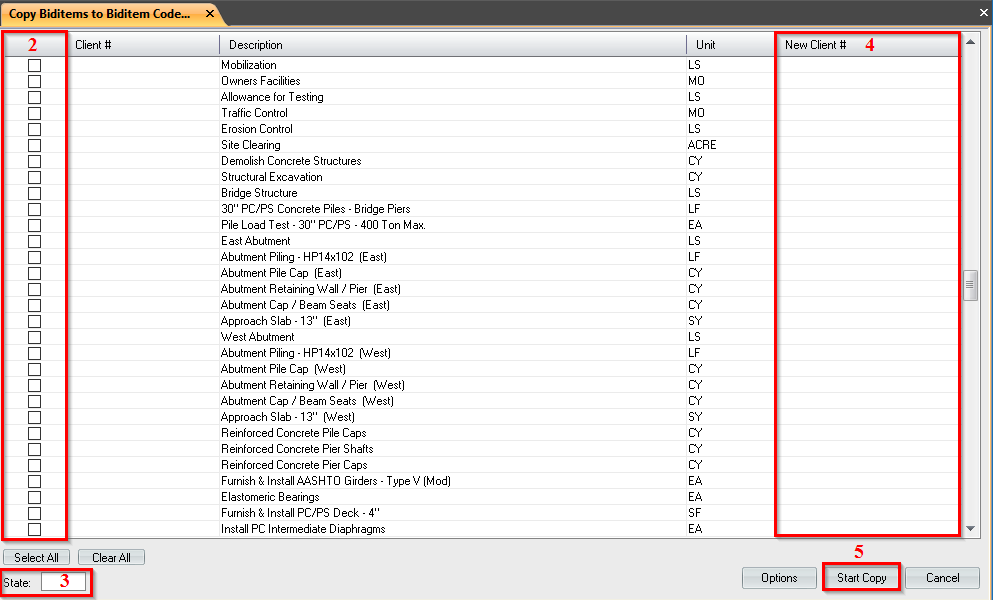Check the Elastomeric Bearings checkbox
Screen dimensions: 993x600
(34, 497)
